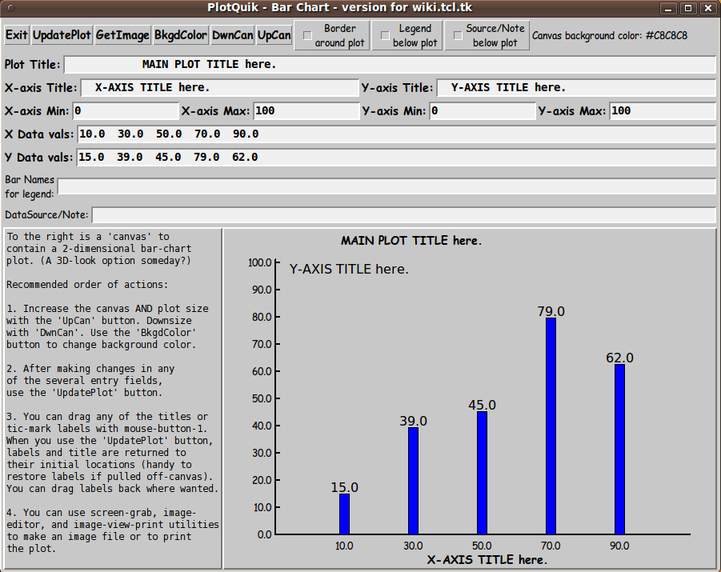
Task: Click the blue bar at x 70.0
Action: coord(551,426)
